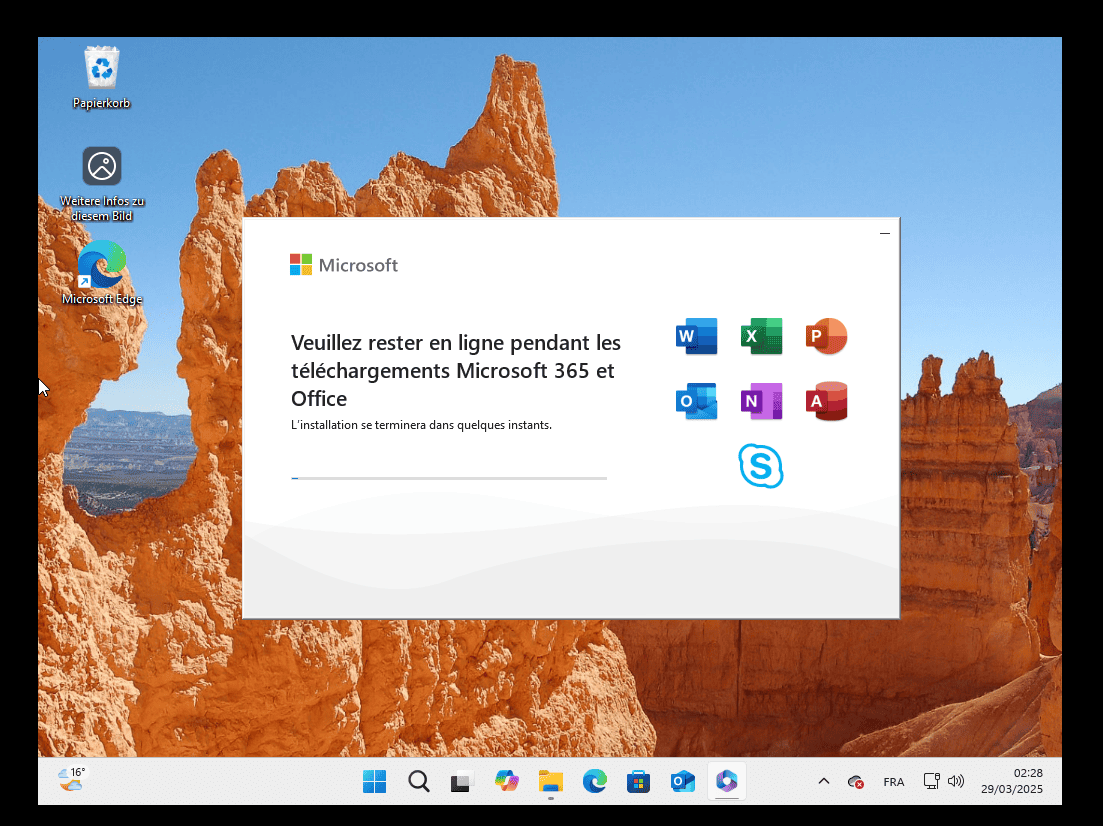Viewport: 1103px width, 826px height.
Task: Click the Skype icon in installer
Action: point(761,466)
